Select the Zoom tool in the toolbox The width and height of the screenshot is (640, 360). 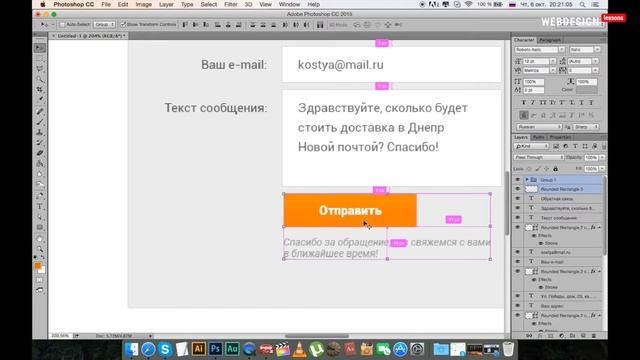coord(40,249)
